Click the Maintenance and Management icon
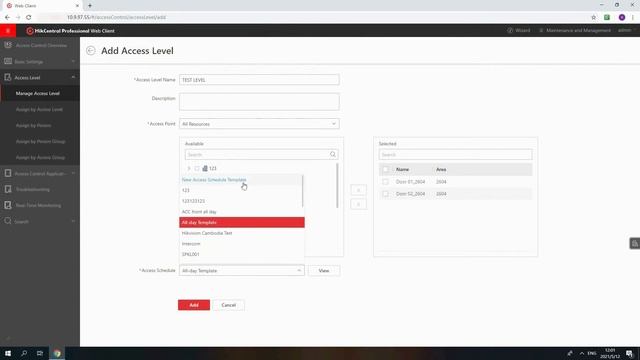 click(541, 30)
